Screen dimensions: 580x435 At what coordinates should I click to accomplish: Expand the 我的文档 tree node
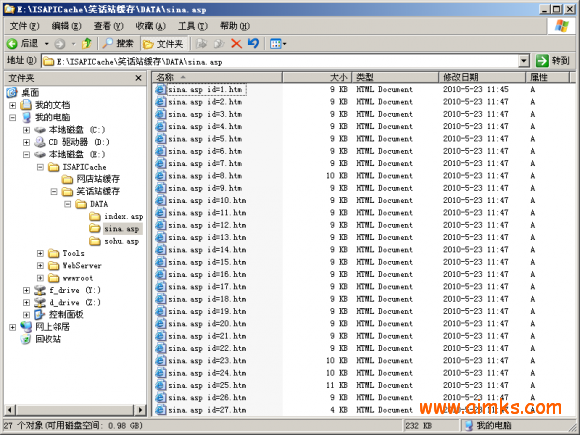pos(12,105)
